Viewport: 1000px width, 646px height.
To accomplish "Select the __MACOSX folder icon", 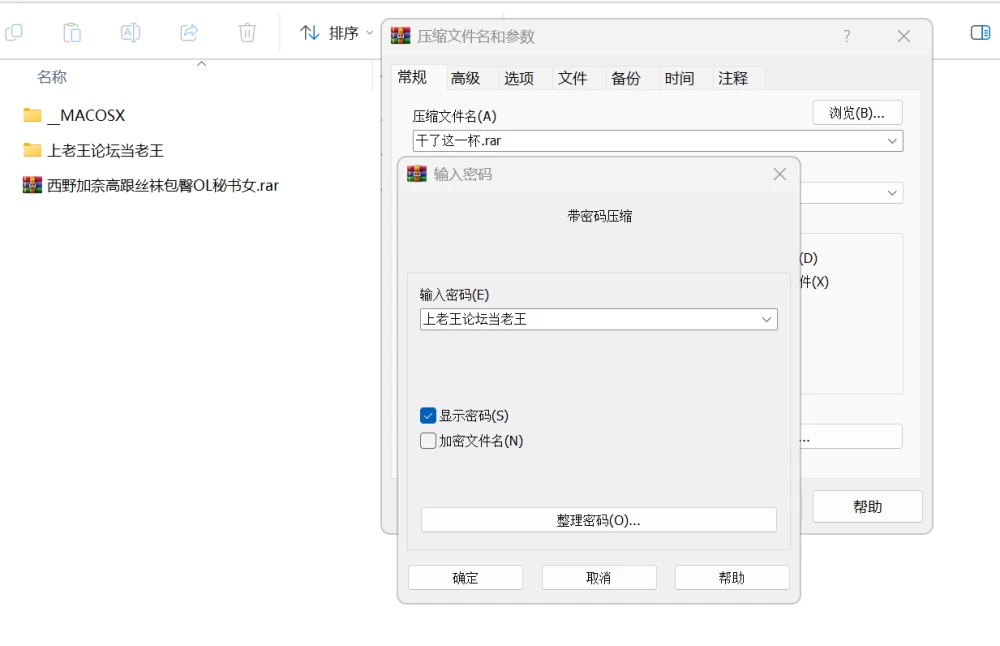I will pyautogui.click(x=32, y=115).
